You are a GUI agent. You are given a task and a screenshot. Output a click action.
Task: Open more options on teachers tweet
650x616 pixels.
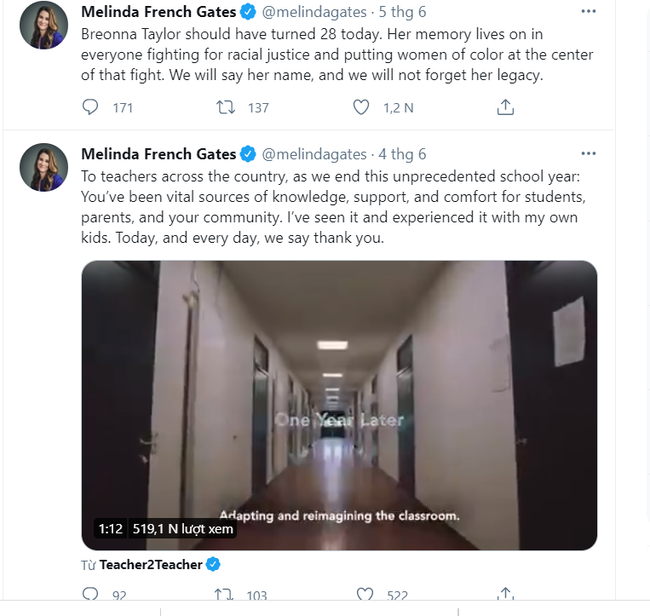588,154
